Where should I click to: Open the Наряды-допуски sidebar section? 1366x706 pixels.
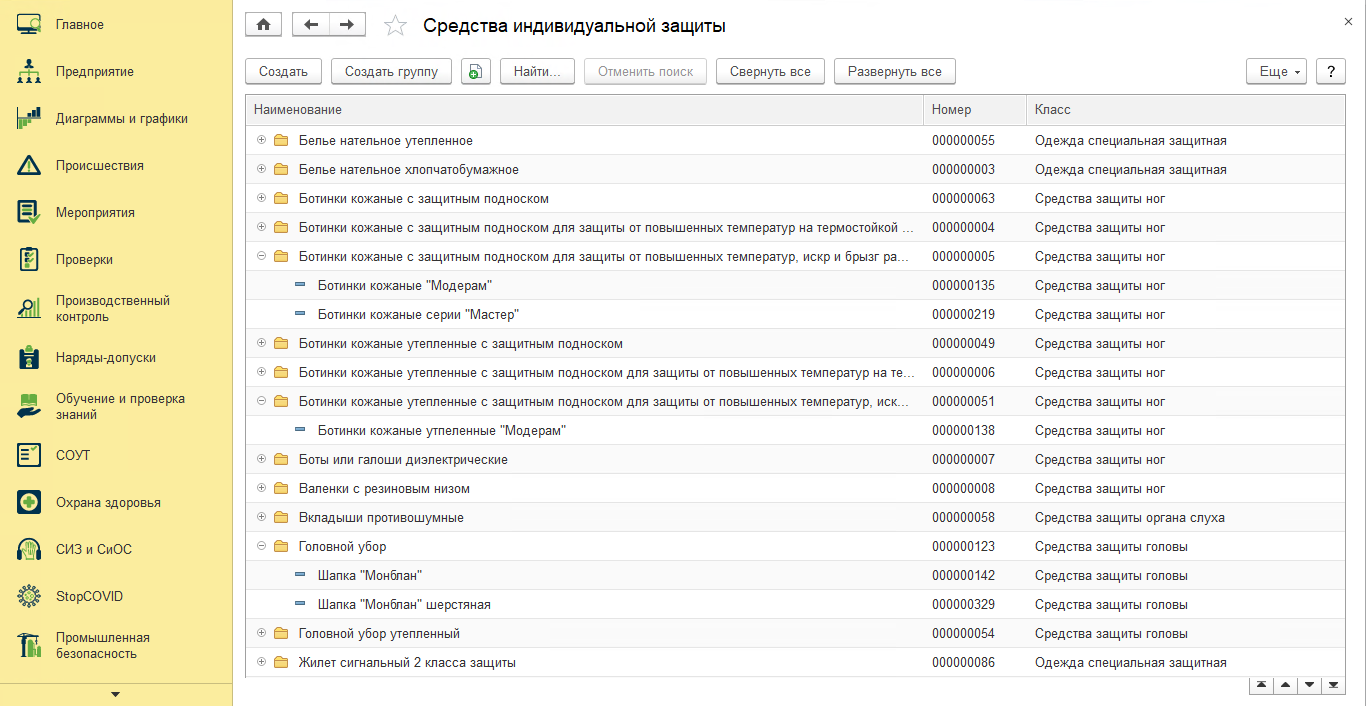(105, 358)
